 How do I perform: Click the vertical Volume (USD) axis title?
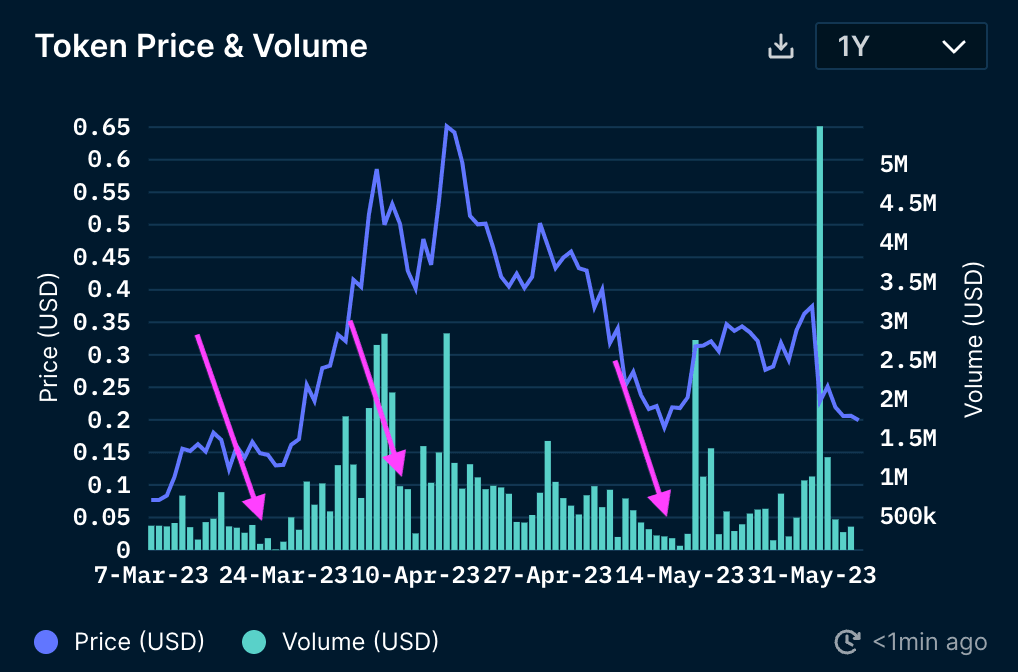click(973, 340)
